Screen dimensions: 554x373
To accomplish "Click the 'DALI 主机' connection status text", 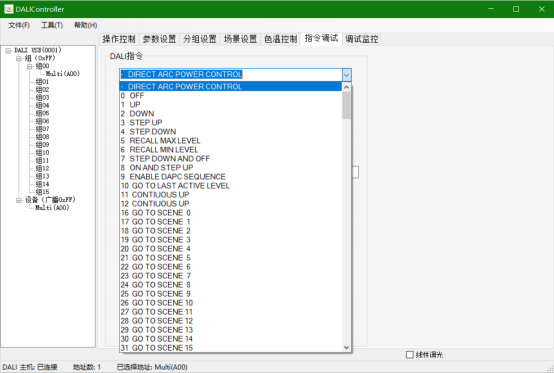I will point(30,367).
